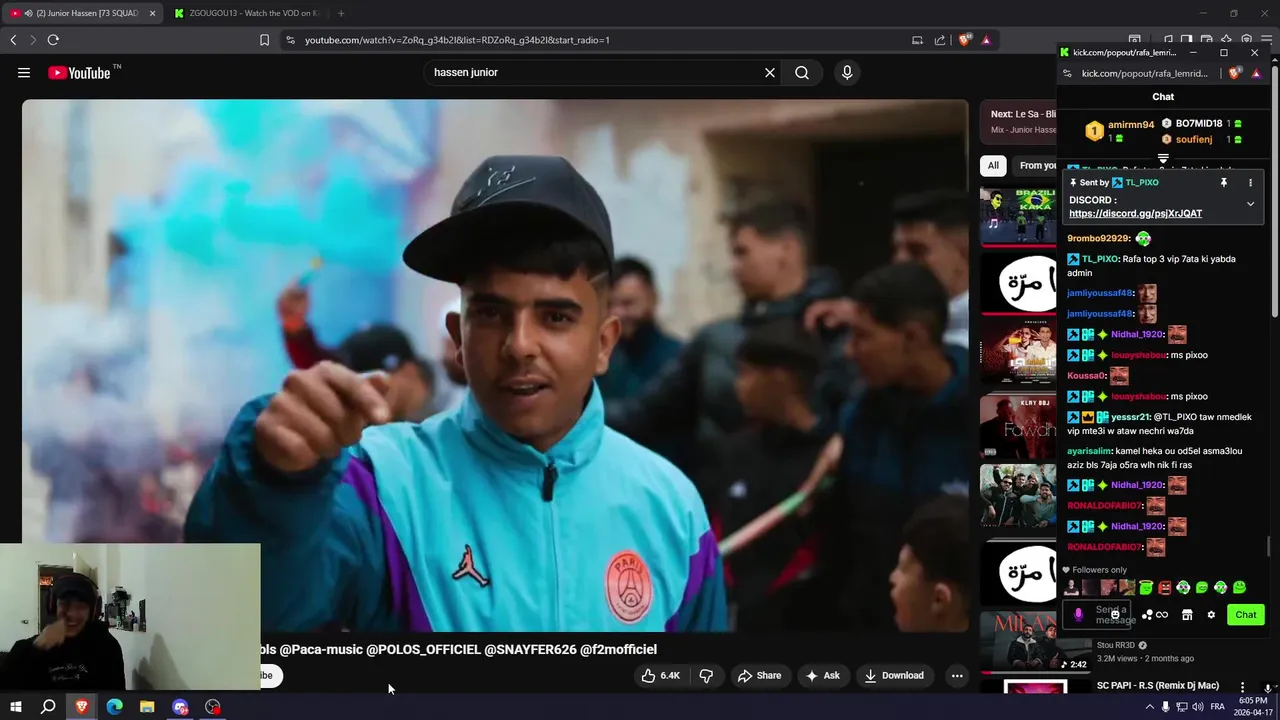Open Windows taskbar search
The width and height of the screenshot is (1280, 720).
point(48,707)
